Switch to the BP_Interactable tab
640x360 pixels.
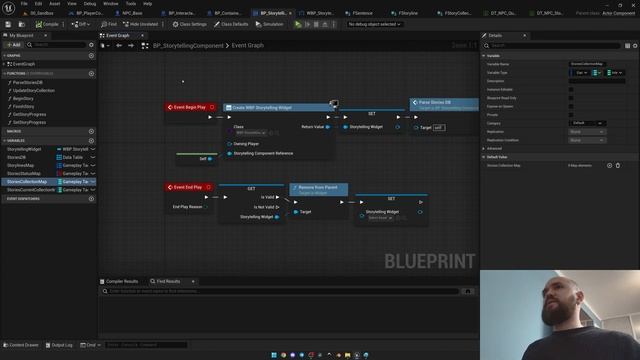tap(181, 13)
